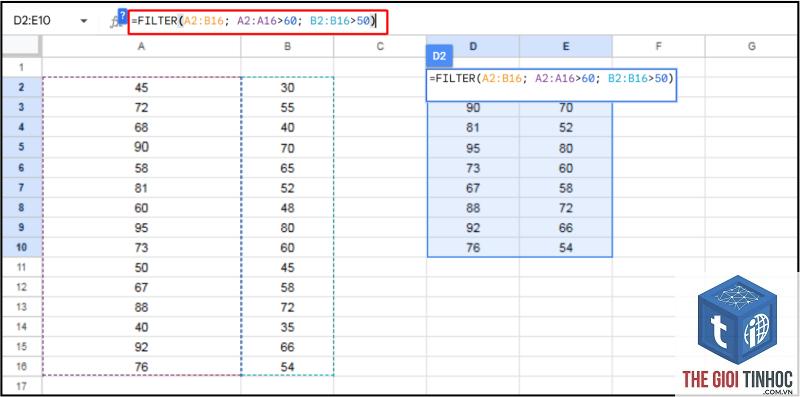Click cell E5 containing 80
This screenshot has height=397, width=800.
pyautogui.click(x=566, y=147)
